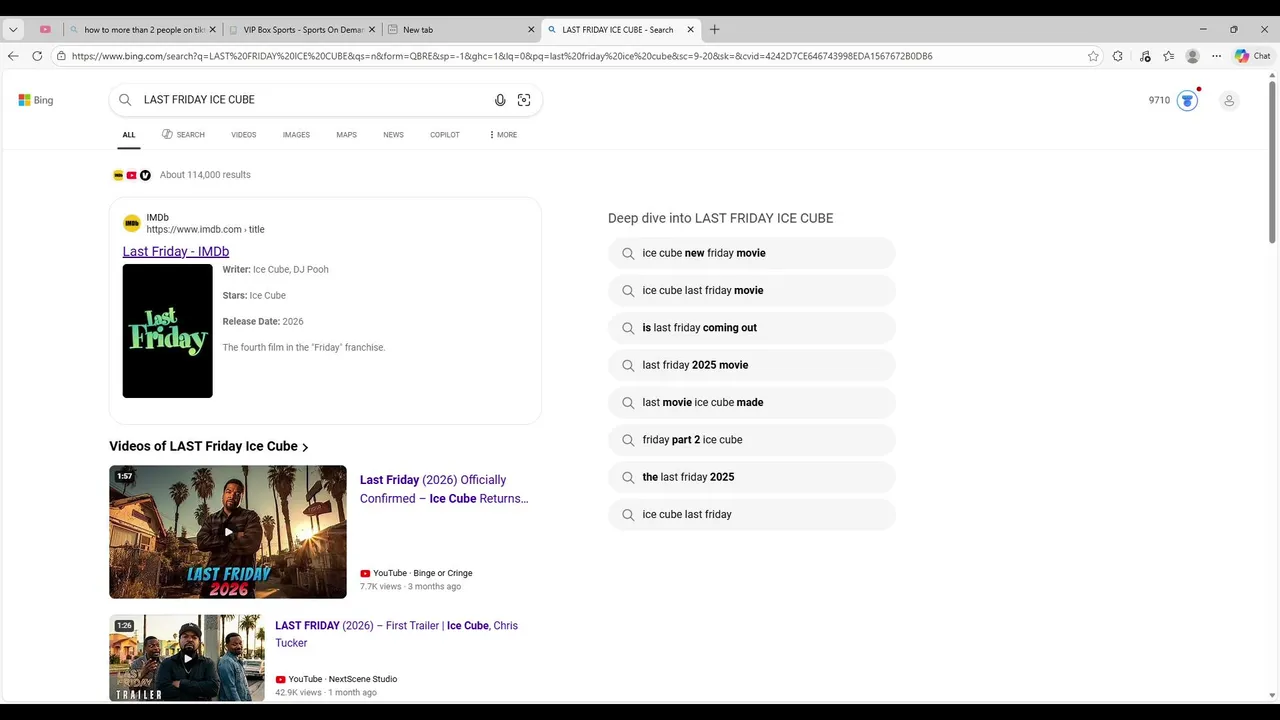Open 'Last Friday (2026) Officially Confirmed' title link

[x=444, y=489]
